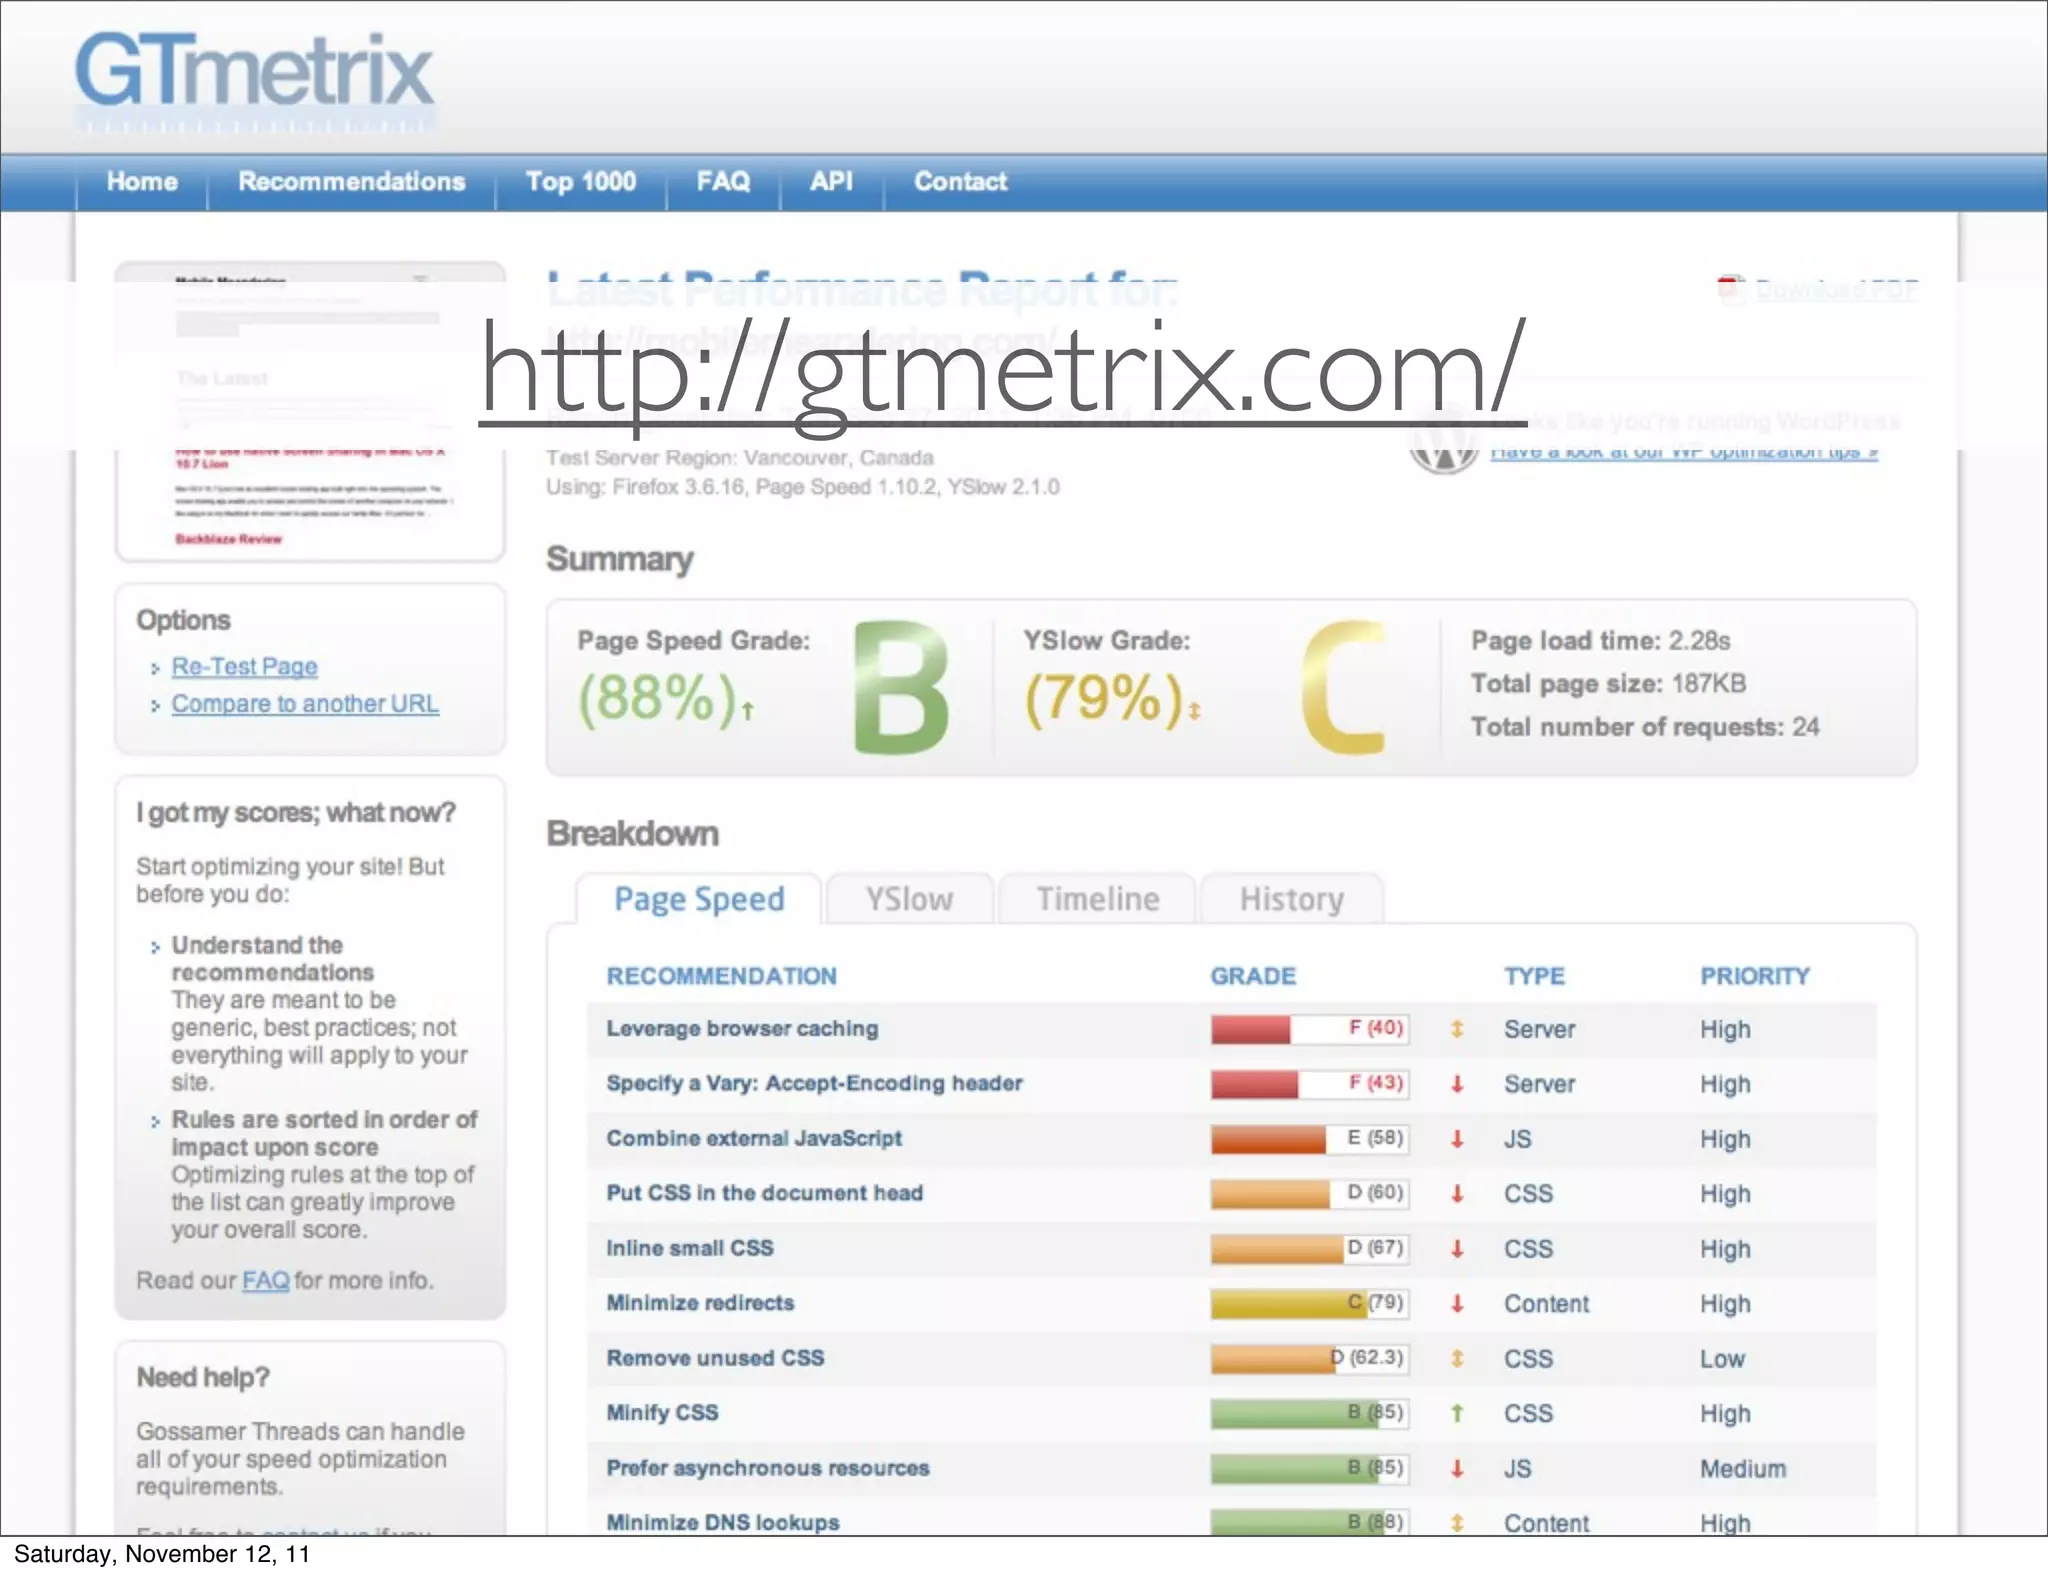Click trend arrow in Remove unused CSS row
The image size is (2048, 1576).
coord(1457,1359)
